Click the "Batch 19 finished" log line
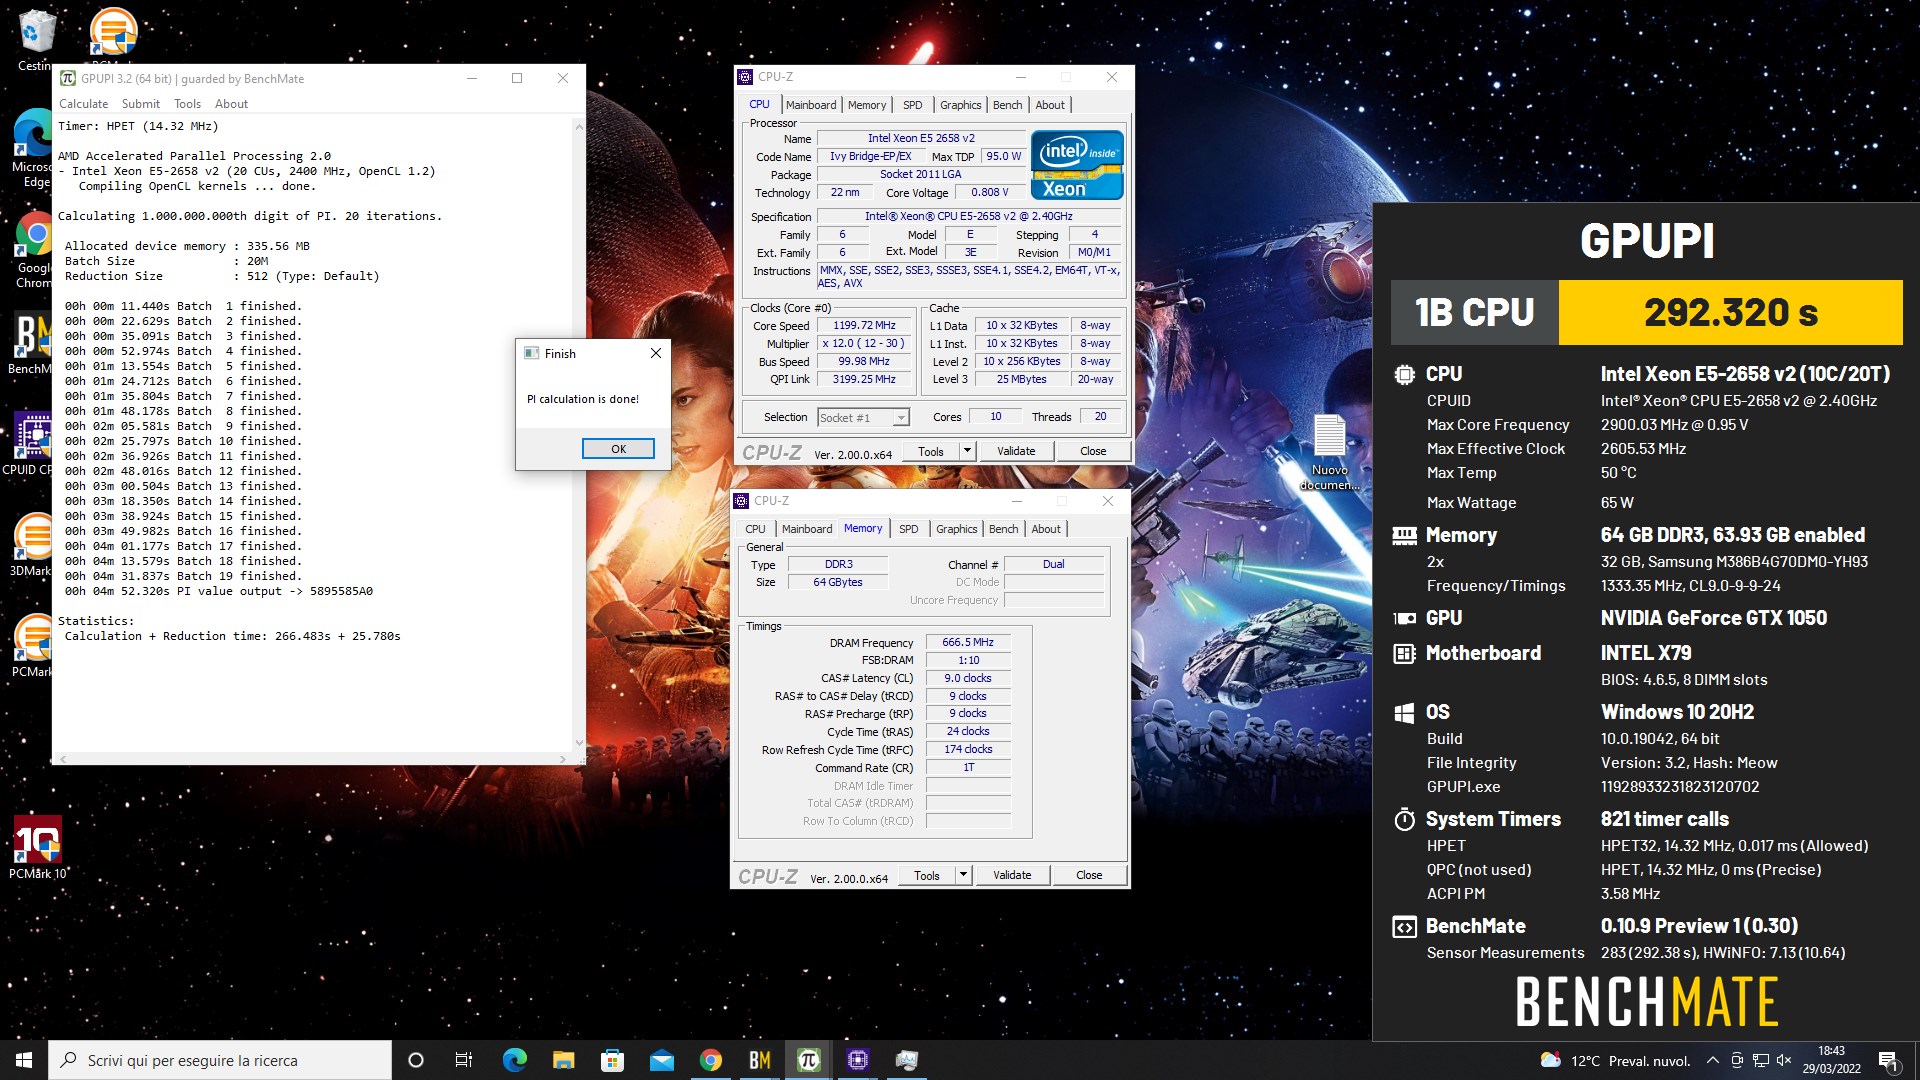The width and height of the screenshot is (1920, 1080). (183, 576)
